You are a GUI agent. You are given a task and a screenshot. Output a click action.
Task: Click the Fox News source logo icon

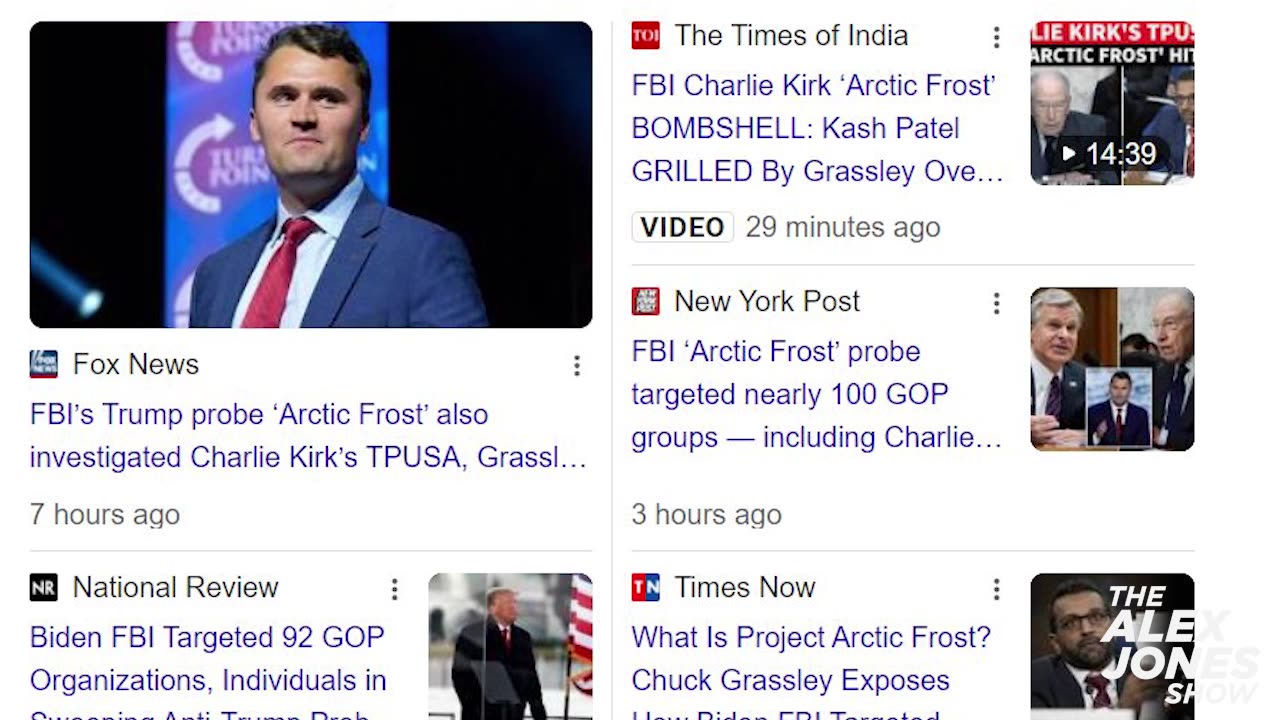44,365
